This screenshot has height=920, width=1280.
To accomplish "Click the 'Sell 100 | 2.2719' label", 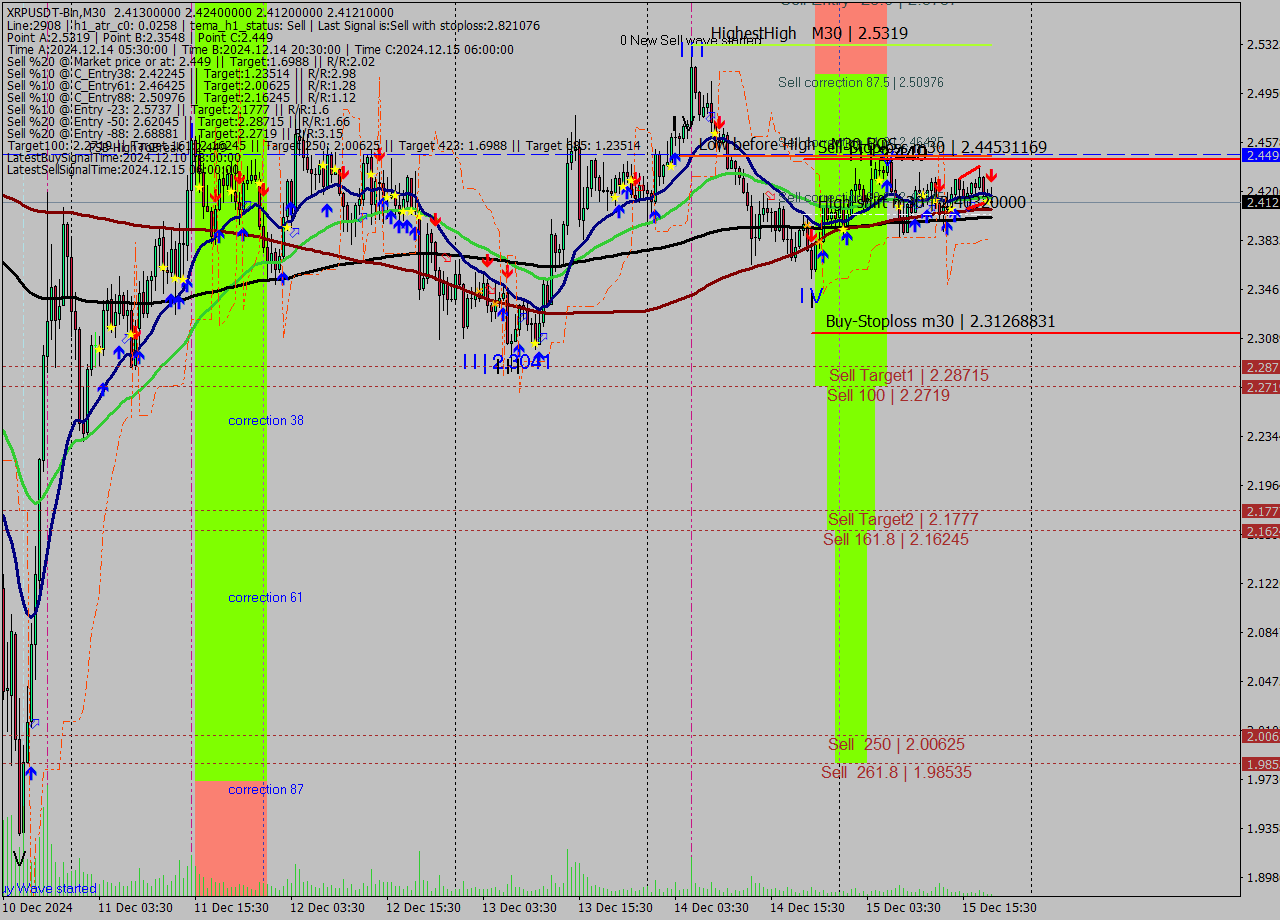I will [888, 395].
